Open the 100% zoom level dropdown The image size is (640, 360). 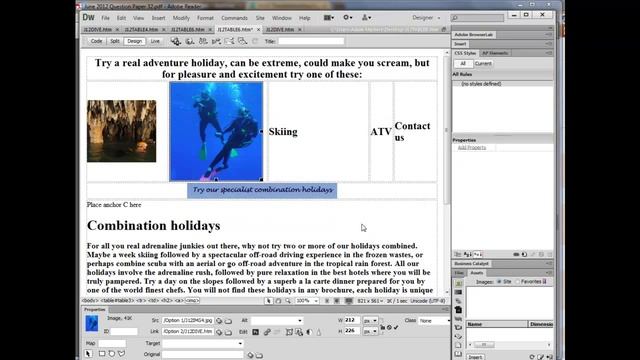pos(307,301)
